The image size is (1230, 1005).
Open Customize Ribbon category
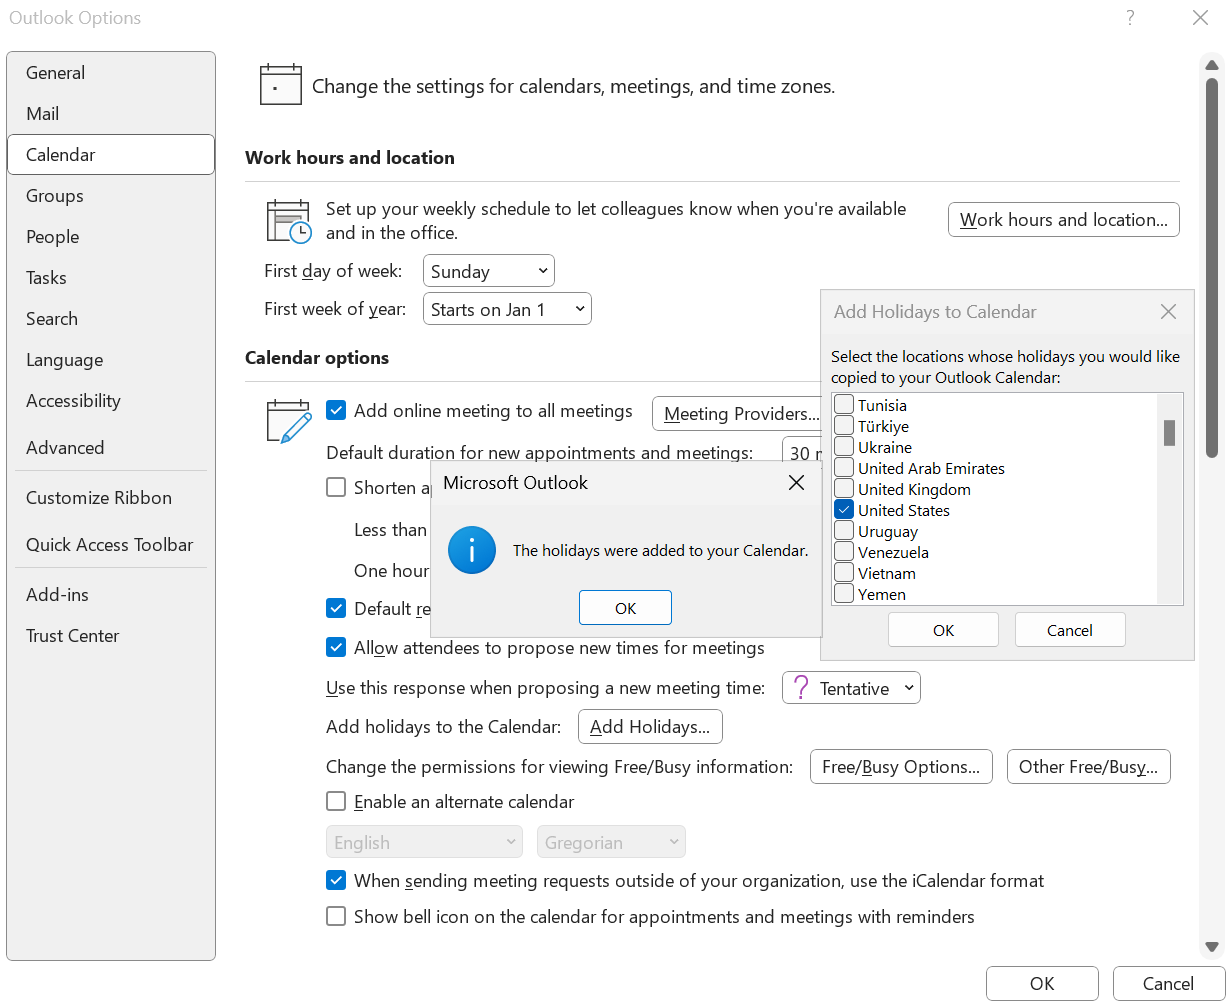[x=111, y=498]
